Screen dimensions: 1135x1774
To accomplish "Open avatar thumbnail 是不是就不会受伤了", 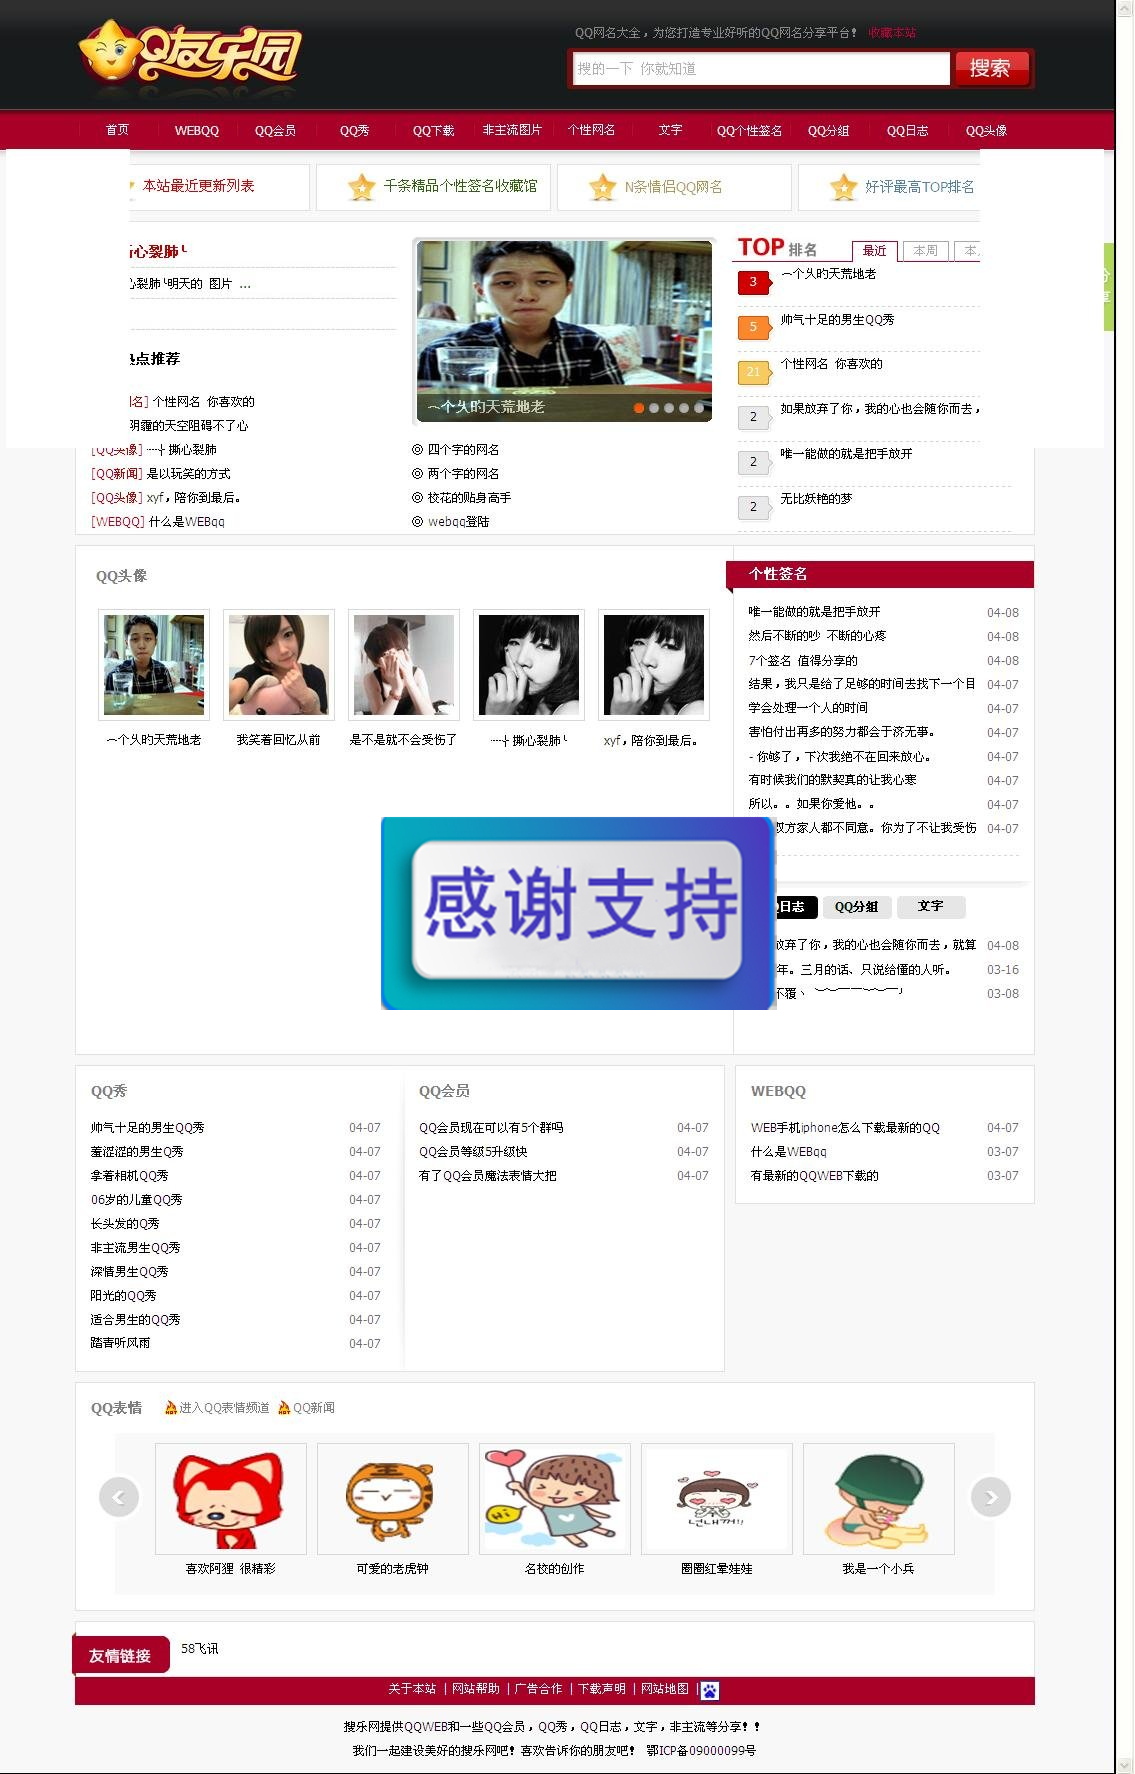I will pos(404,665).
